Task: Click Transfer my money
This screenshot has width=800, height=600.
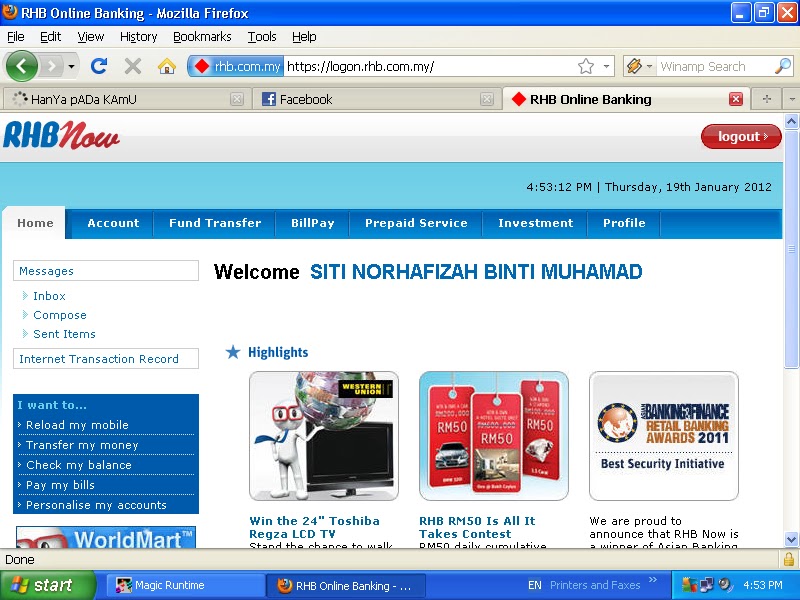Action: [x=82, y=445]
